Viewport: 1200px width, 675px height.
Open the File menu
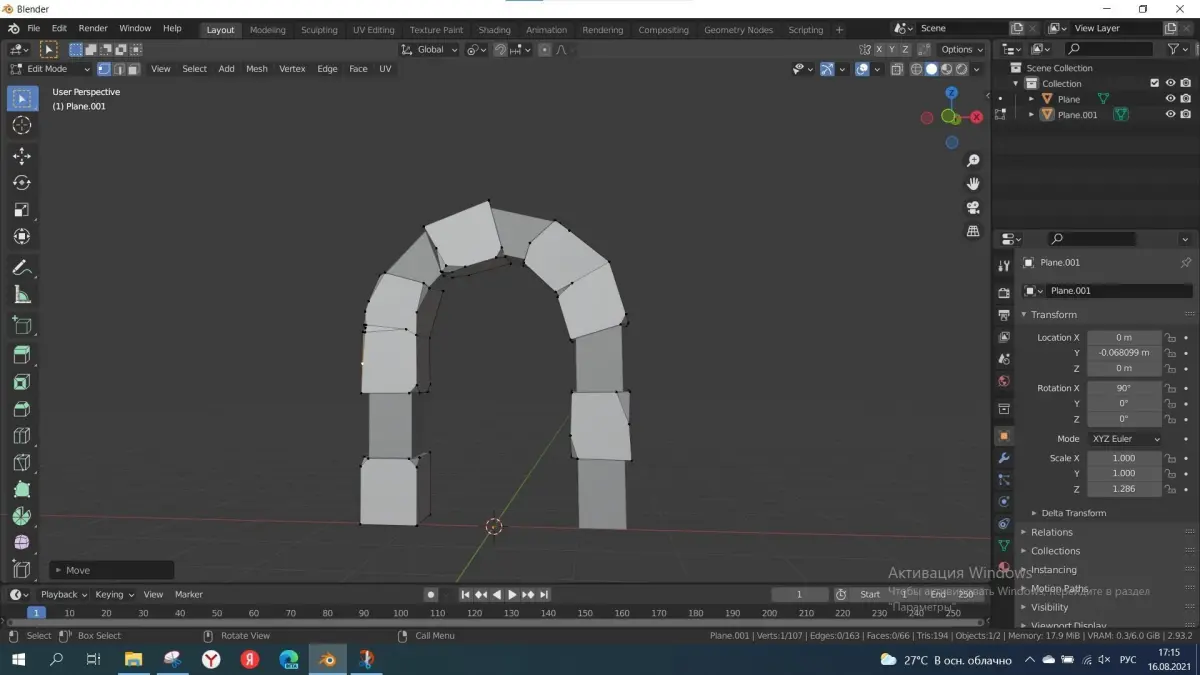[x=34, y=28]
